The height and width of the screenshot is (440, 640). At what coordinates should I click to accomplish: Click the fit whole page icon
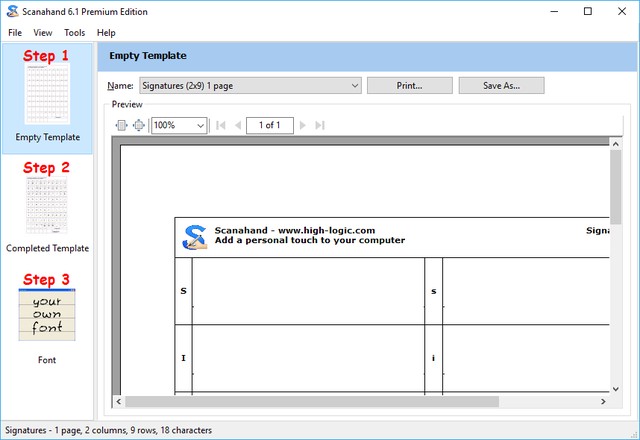[x=139, y=125]
